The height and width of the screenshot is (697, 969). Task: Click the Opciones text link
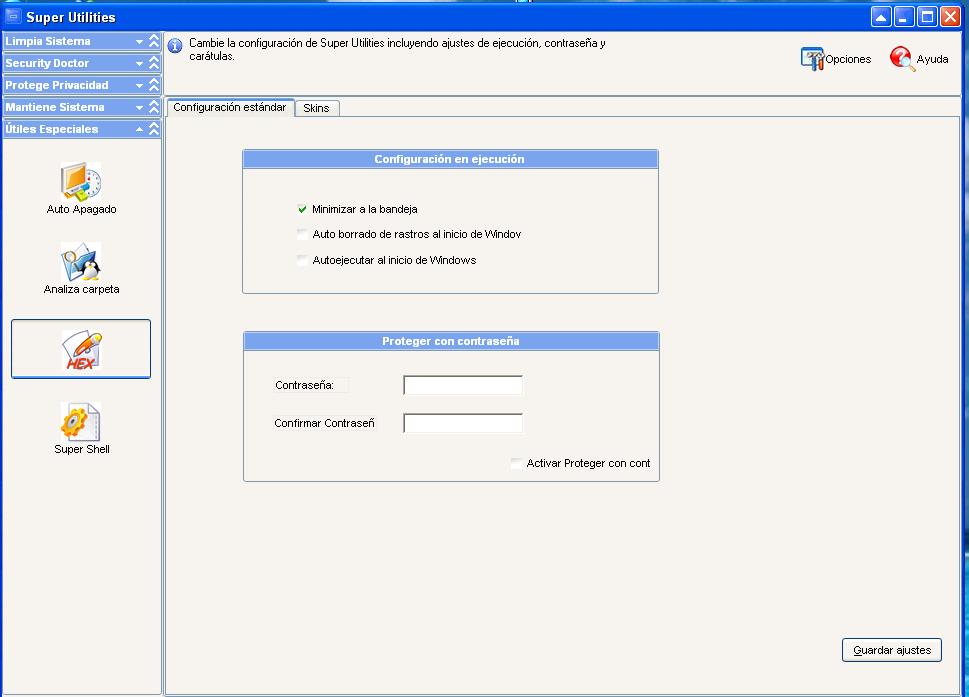point(848,59)
